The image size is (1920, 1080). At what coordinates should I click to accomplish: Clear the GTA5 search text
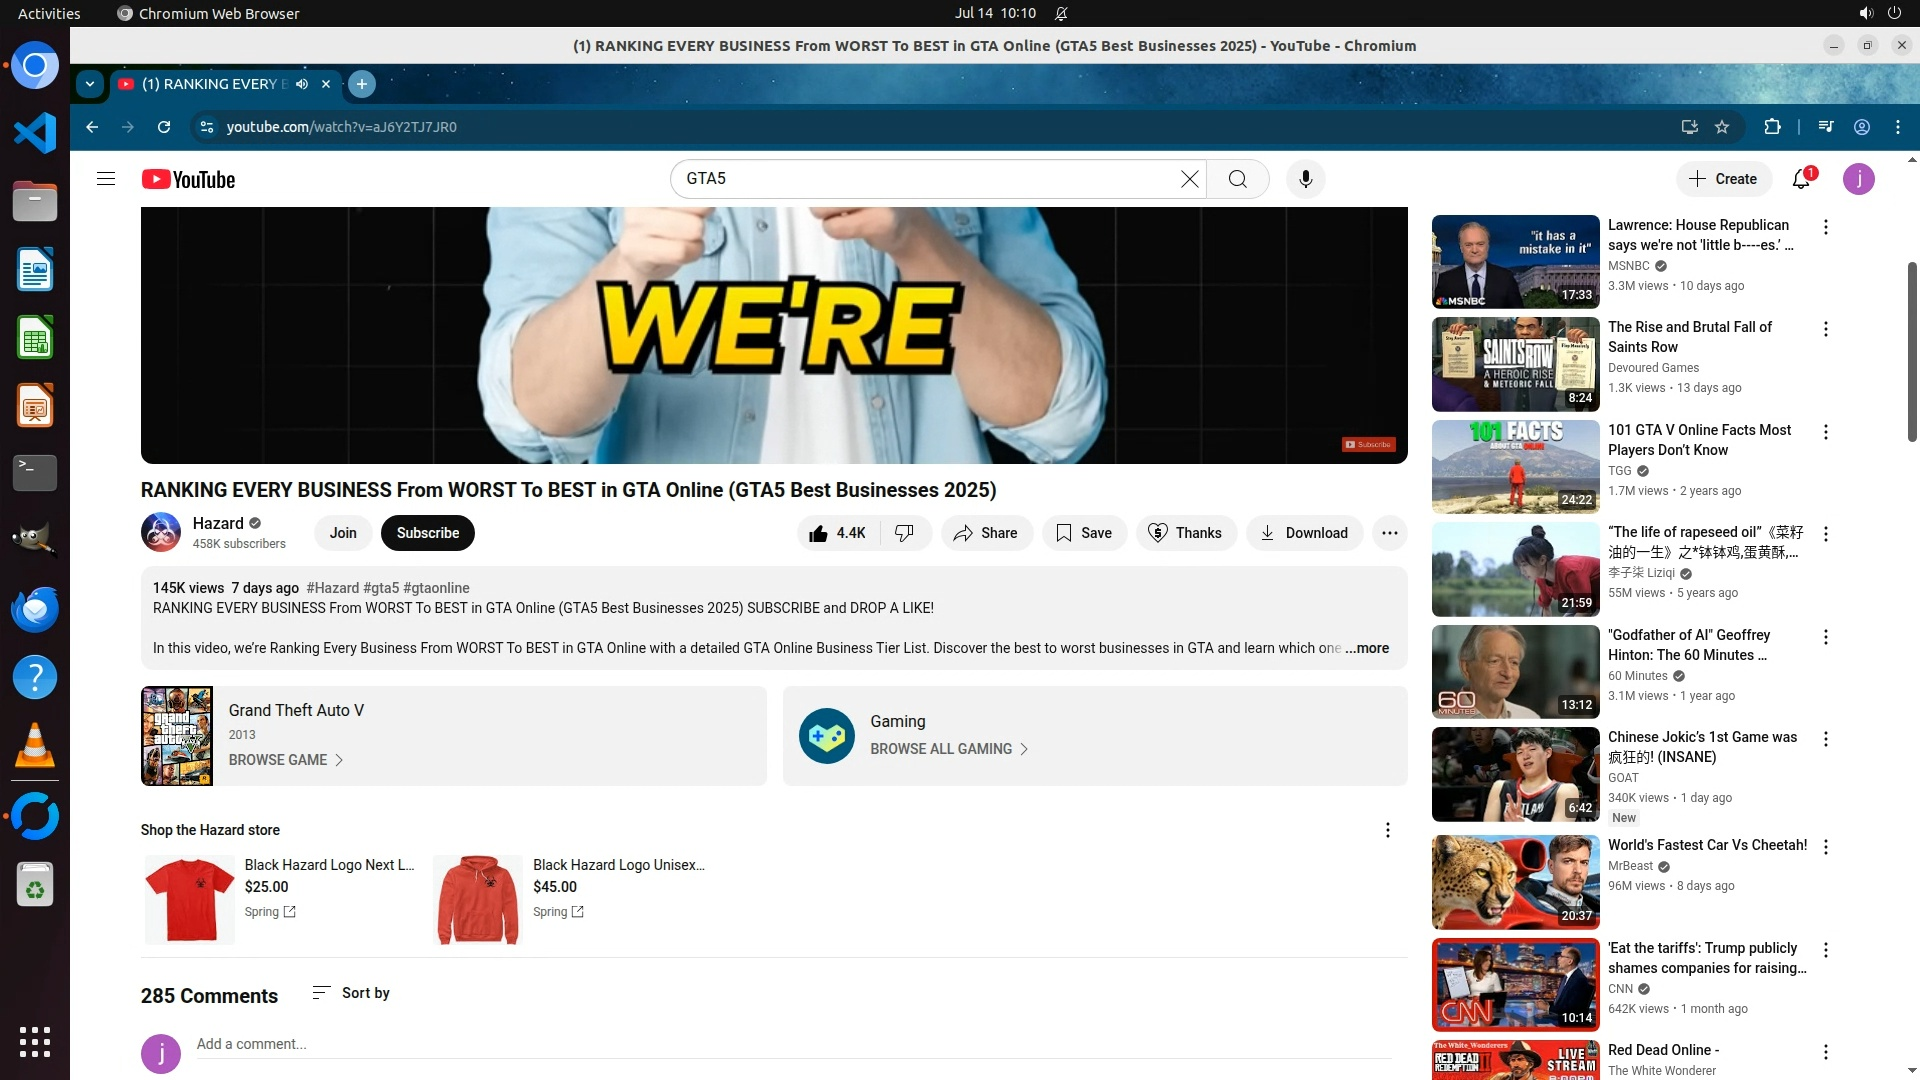pyautogui.click(x=1189, y=179)
